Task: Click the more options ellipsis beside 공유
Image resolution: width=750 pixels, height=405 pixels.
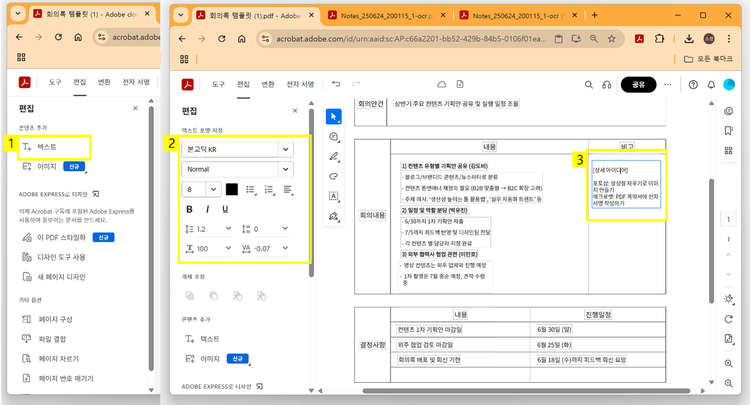Action: click(668, 85)
